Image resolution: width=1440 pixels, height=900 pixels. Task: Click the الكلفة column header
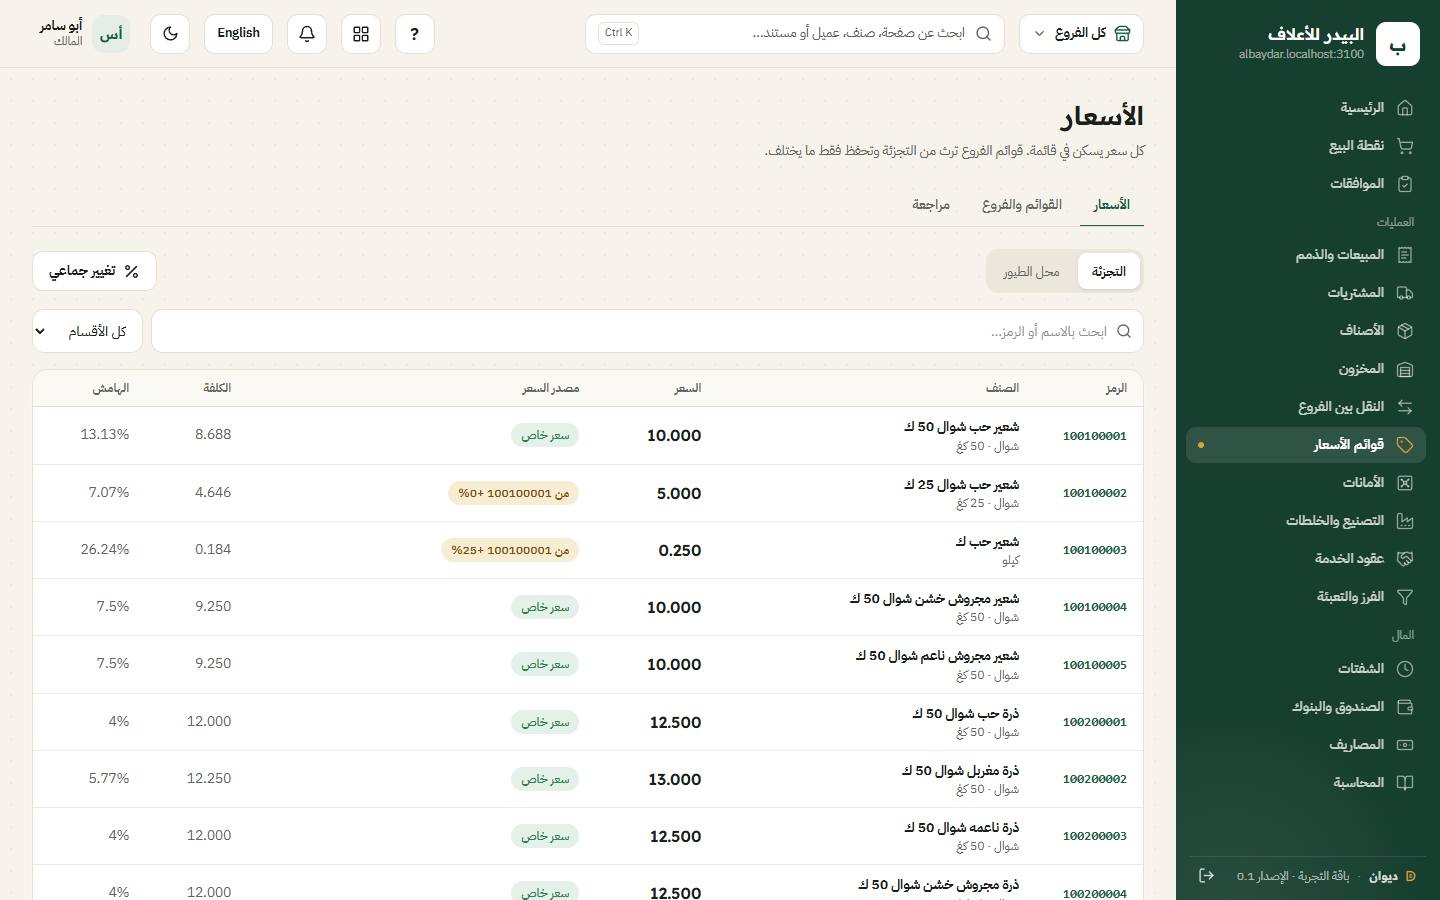pyautogui.click(x=217, y=388)
